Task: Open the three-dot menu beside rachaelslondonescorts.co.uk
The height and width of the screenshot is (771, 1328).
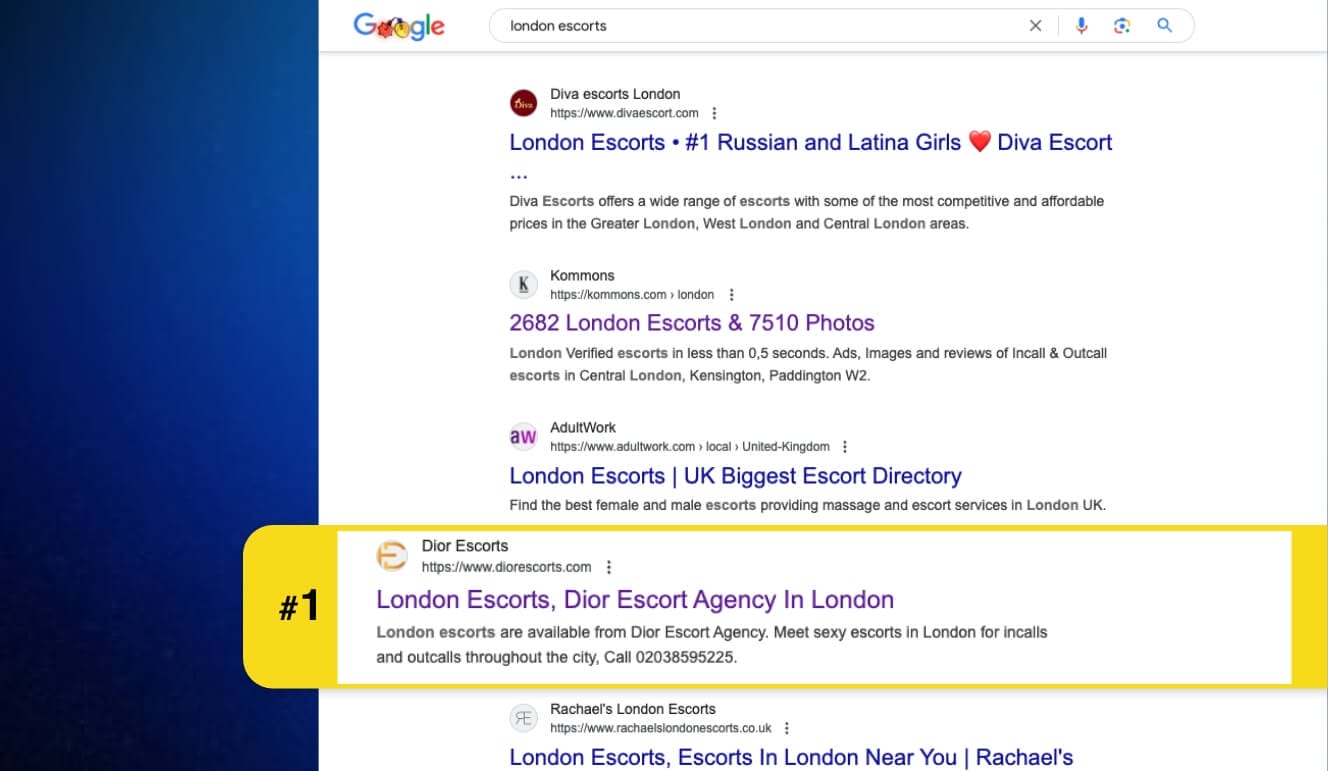Action: tap(787, 729)
